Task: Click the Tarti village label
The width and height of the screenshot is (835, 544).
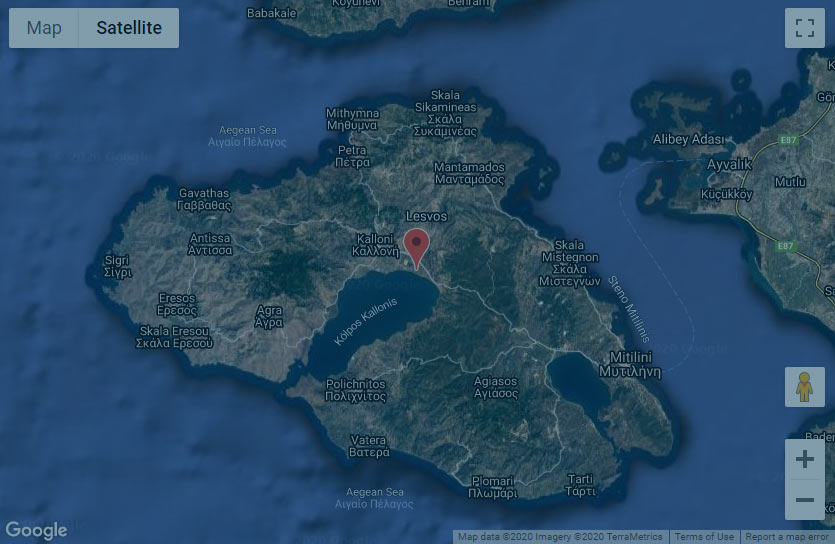Action: coord(580,484)
